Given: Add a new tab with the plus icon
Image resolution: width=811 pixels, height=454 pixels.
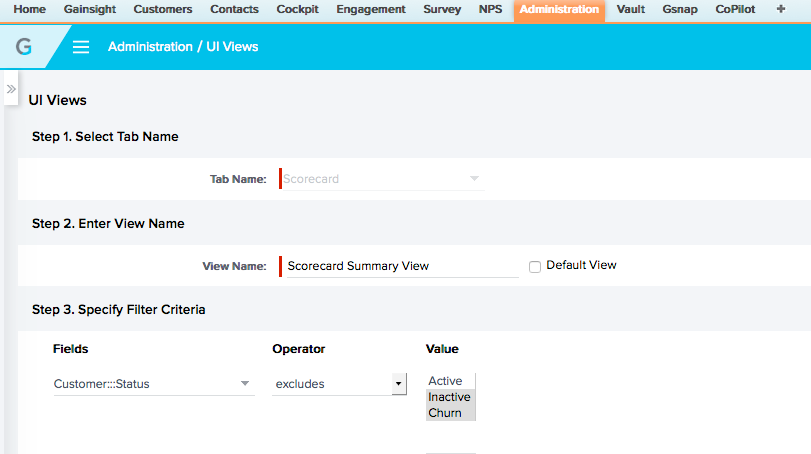Looking at the screenshot, I should 781,9.
